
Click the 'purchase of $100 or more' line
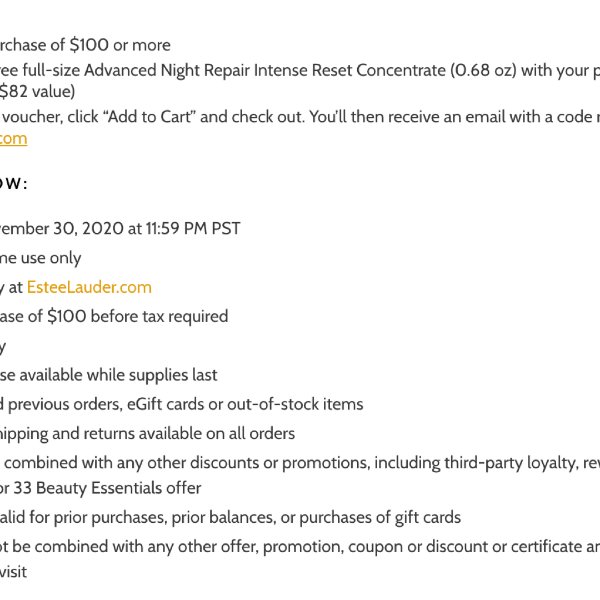pos(85,45)
